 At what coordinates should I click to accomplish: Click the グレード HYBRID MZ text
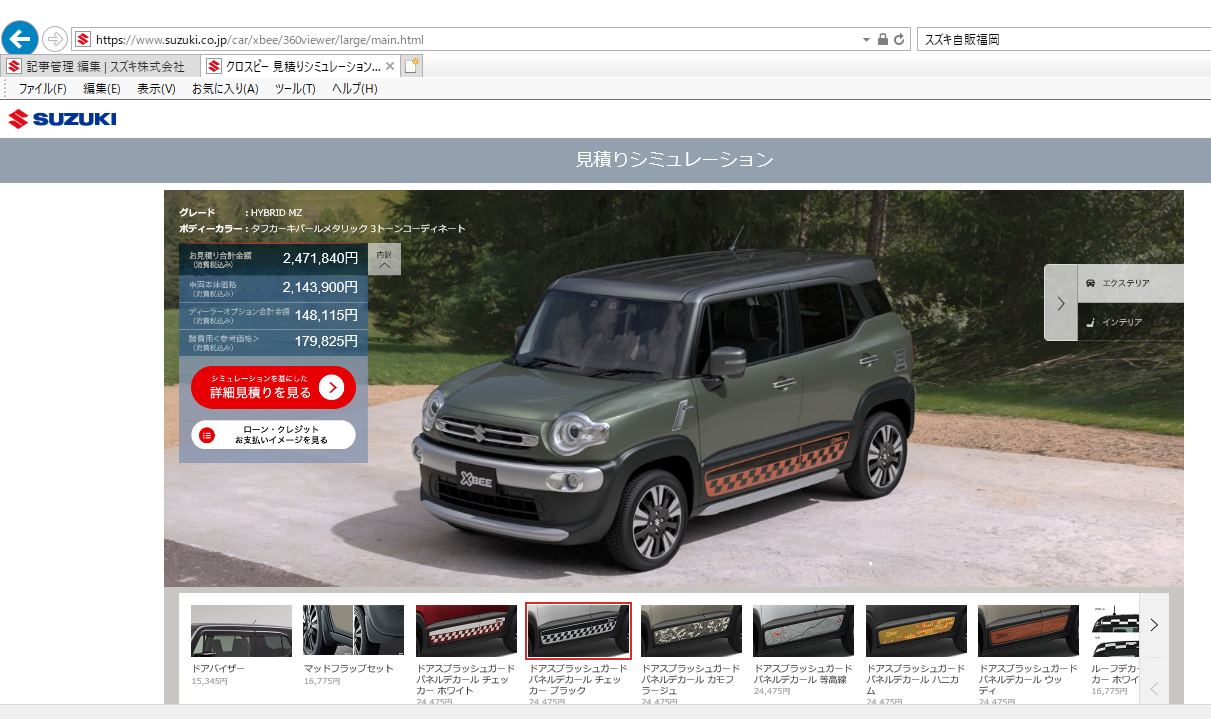pyautogui.click(x=240, y=213)
